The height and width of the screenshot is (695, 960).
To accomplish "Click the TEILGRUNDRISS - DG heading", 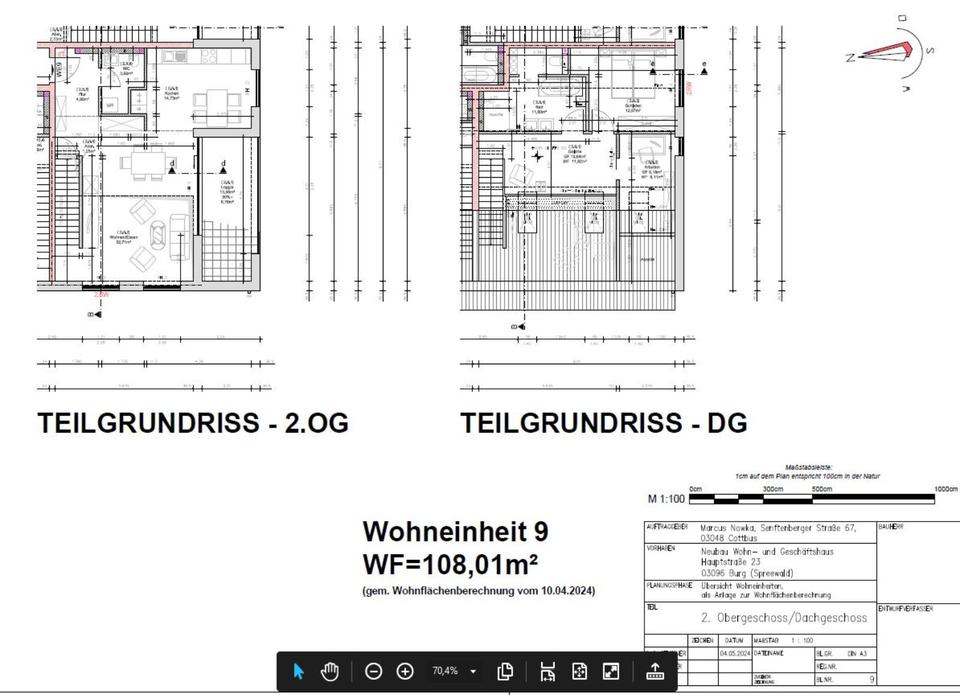I will [x=603, y=423].
